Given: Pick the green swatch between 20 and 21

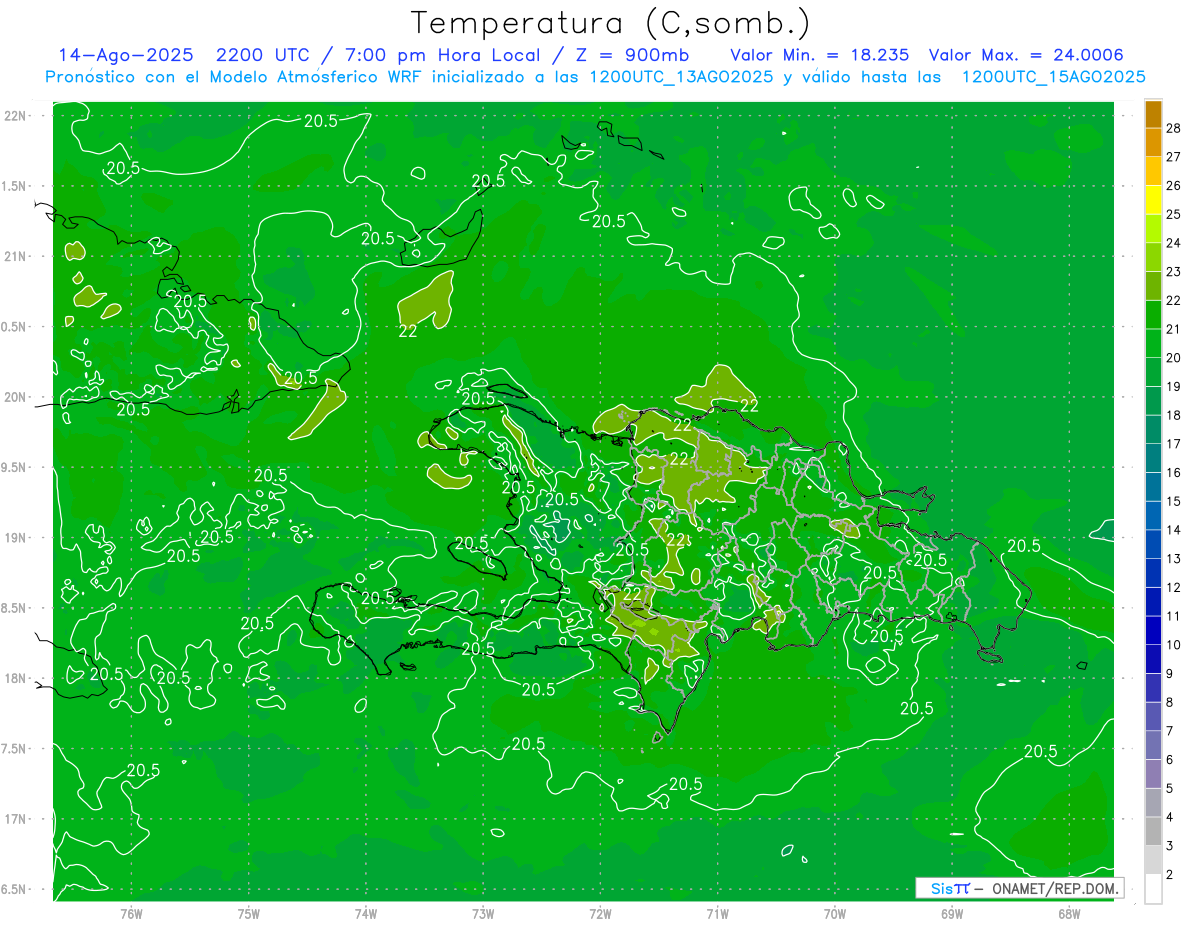Looking at the screenshot, I should click(1153, 344).
